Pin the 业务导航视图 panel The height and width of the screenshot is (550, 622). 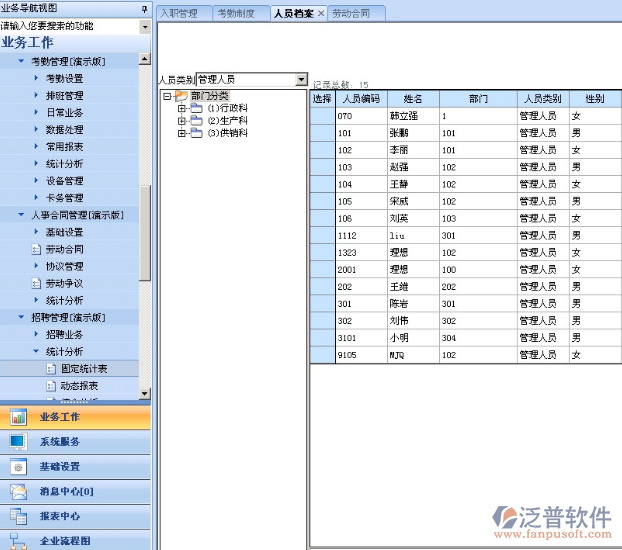(145, 9)
